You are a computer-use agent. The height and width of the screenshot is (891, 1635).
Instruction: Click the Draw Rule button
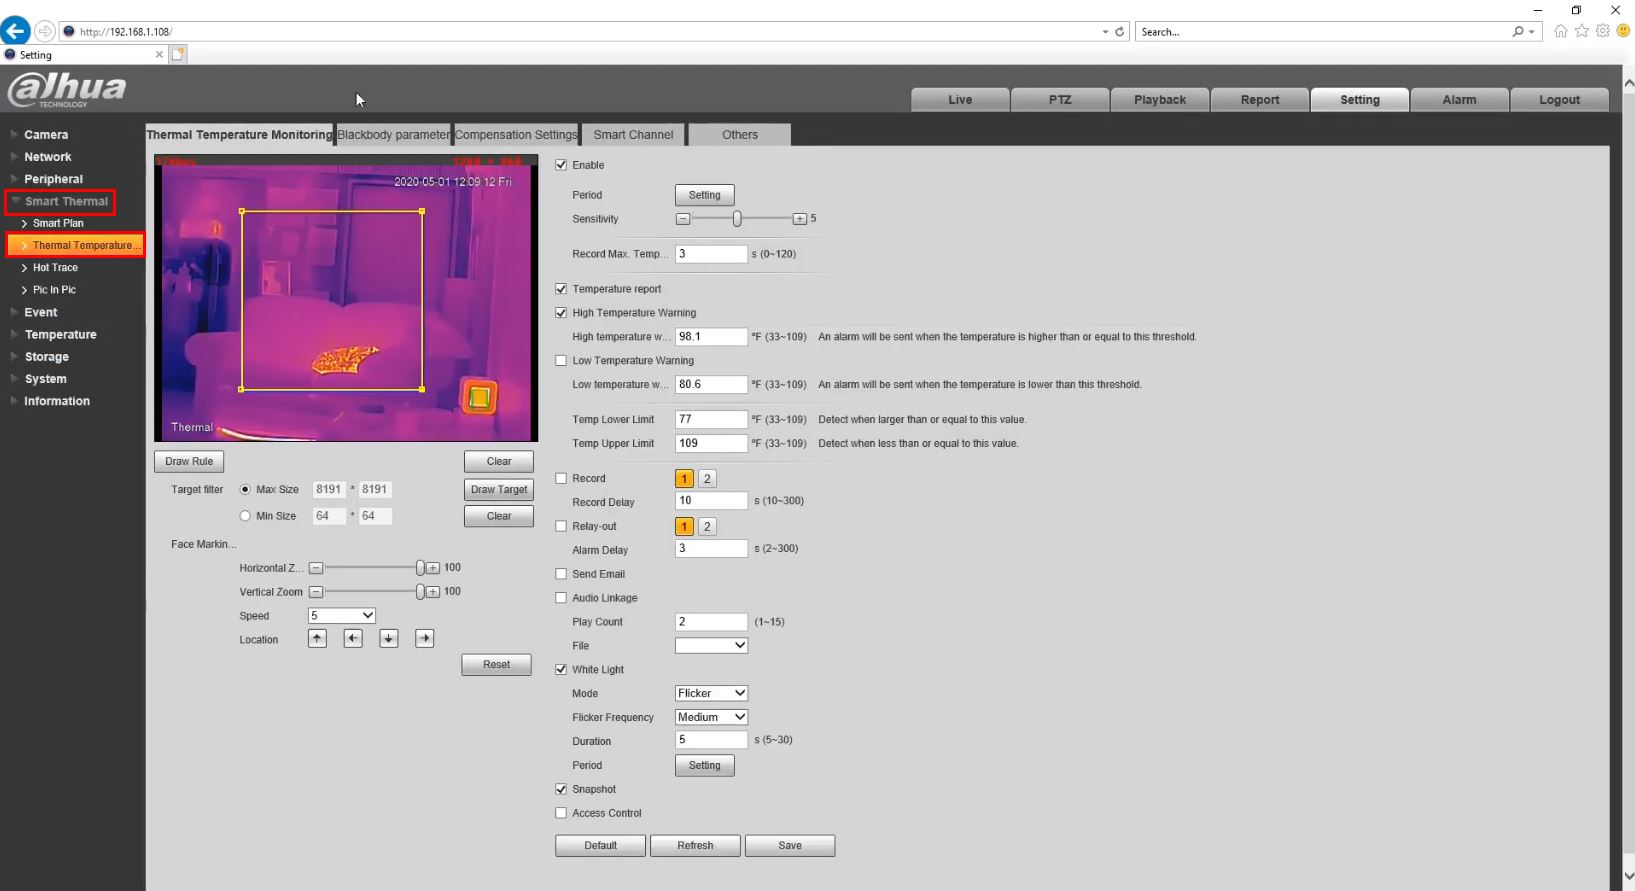(x=189, y=462)
